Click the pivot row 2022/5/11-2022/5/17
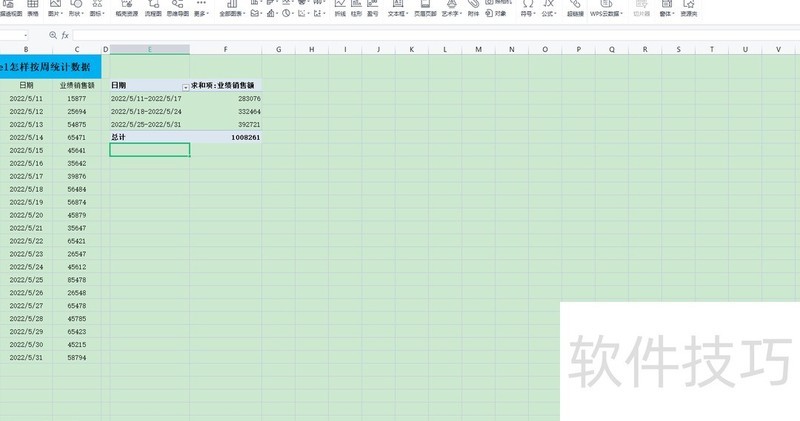The height and width of the screenshot is (421, 800). [x=149, y=98]
